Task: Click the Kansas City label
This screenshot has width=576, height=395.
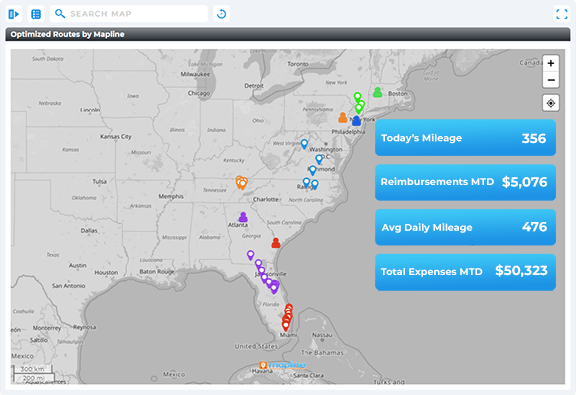Action: 116,136
